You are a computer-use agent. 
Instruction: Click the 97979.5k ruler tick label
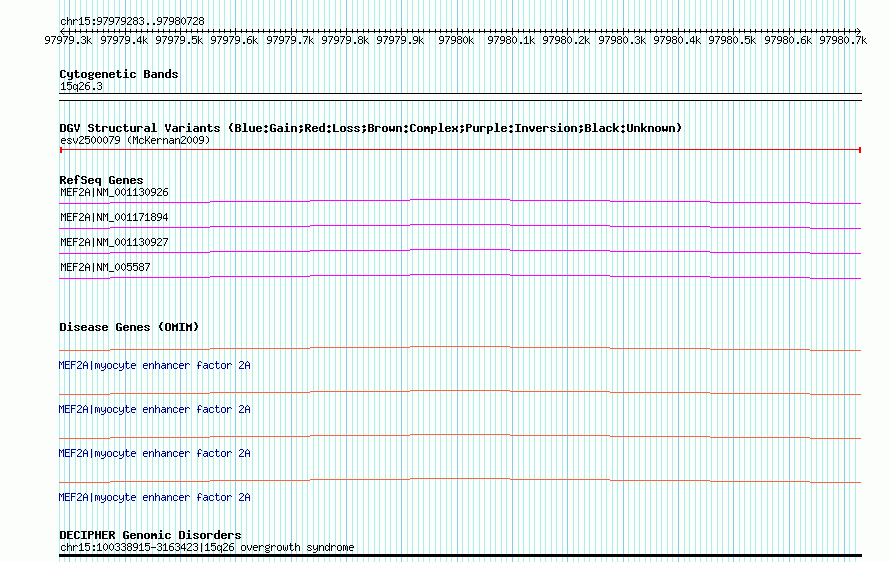click(179, 40)
